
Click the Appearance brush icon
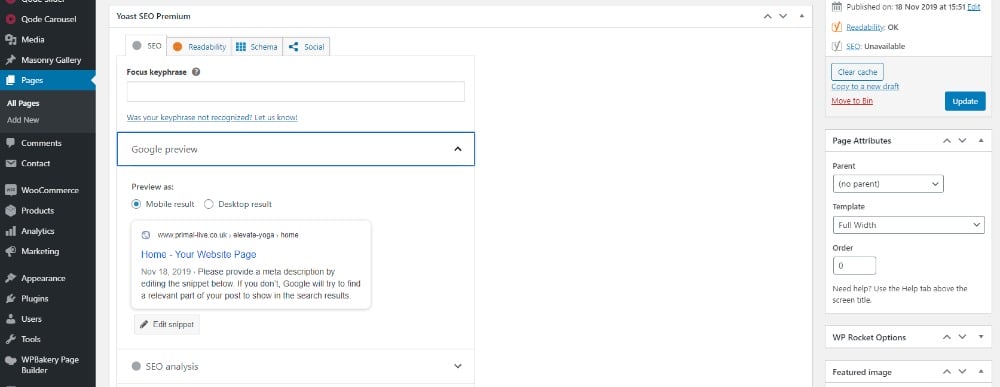click(10, 278)
